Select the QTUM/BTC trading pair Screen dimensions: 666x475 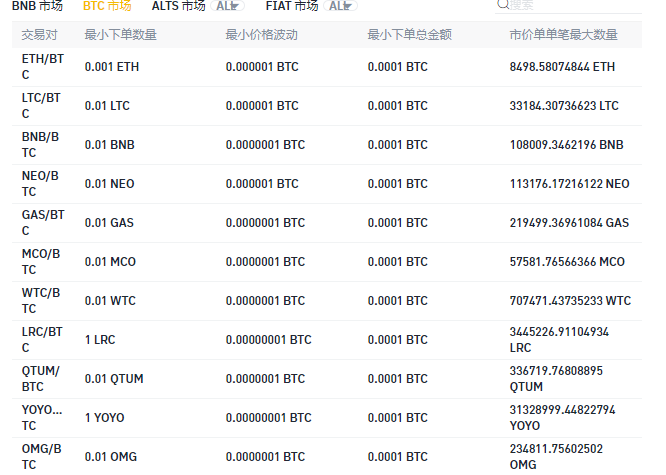pyautogui.click(x=42, y=379)
